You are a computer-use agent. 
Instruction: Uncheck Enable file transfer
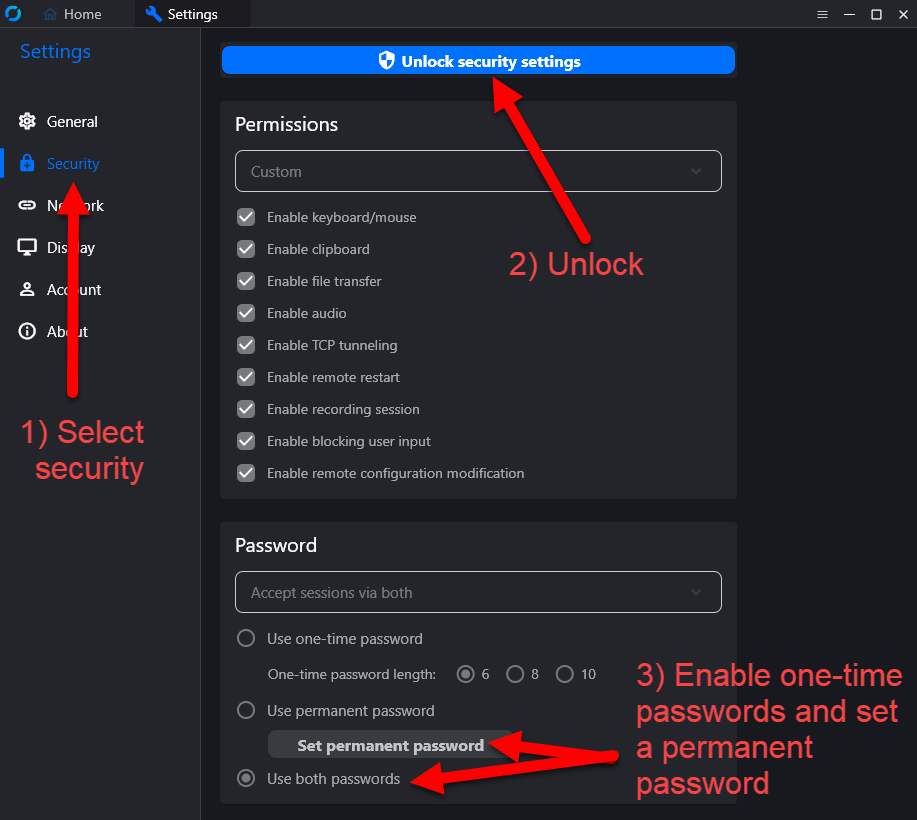click(x=246, y=281)
